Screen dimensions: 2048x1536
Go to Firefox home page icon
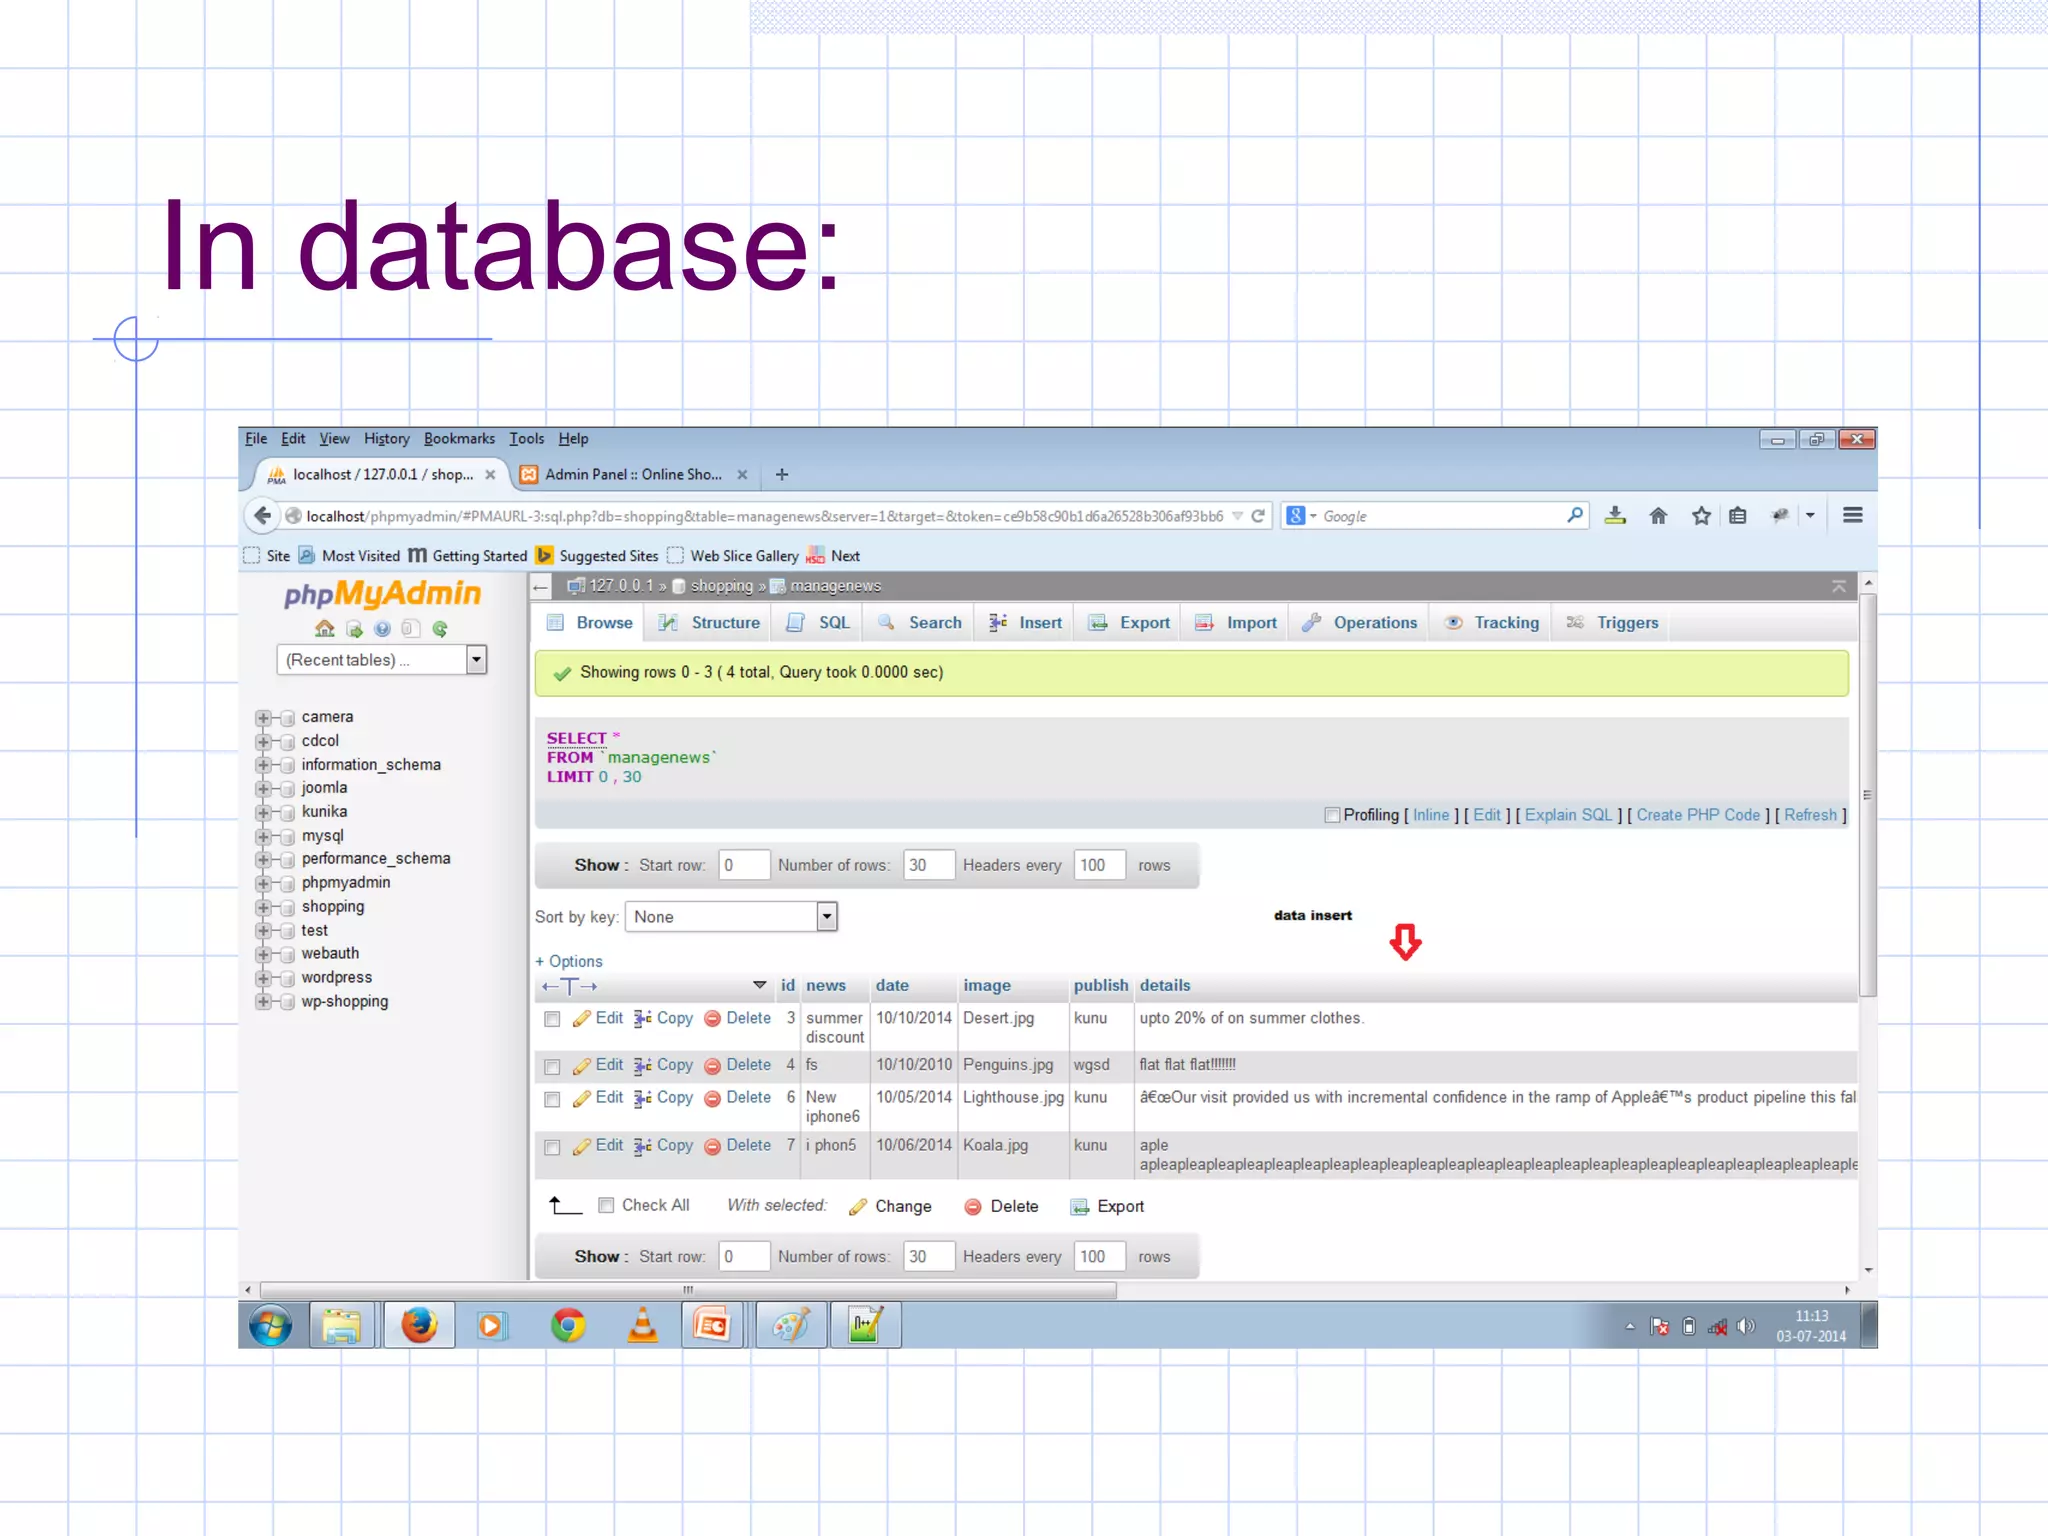point(1658,515)
